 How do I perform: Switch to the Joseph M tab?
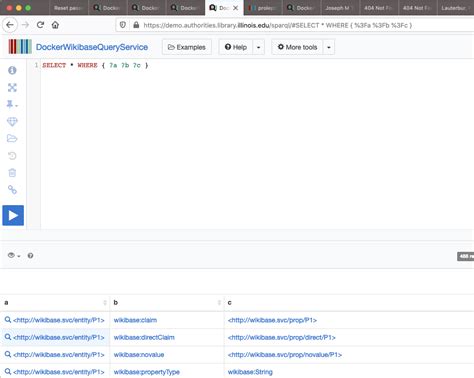[340, 8]
